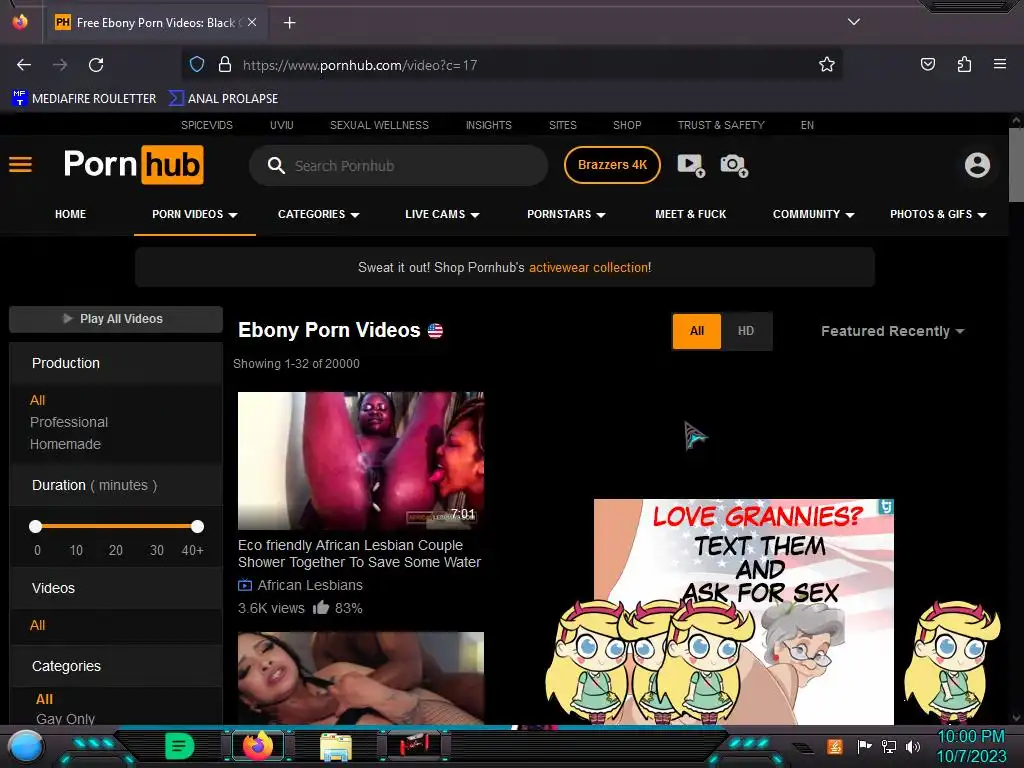Viewport: 1024px width, 768px height.
Task: Reload the current page
Action: [96, 65]
